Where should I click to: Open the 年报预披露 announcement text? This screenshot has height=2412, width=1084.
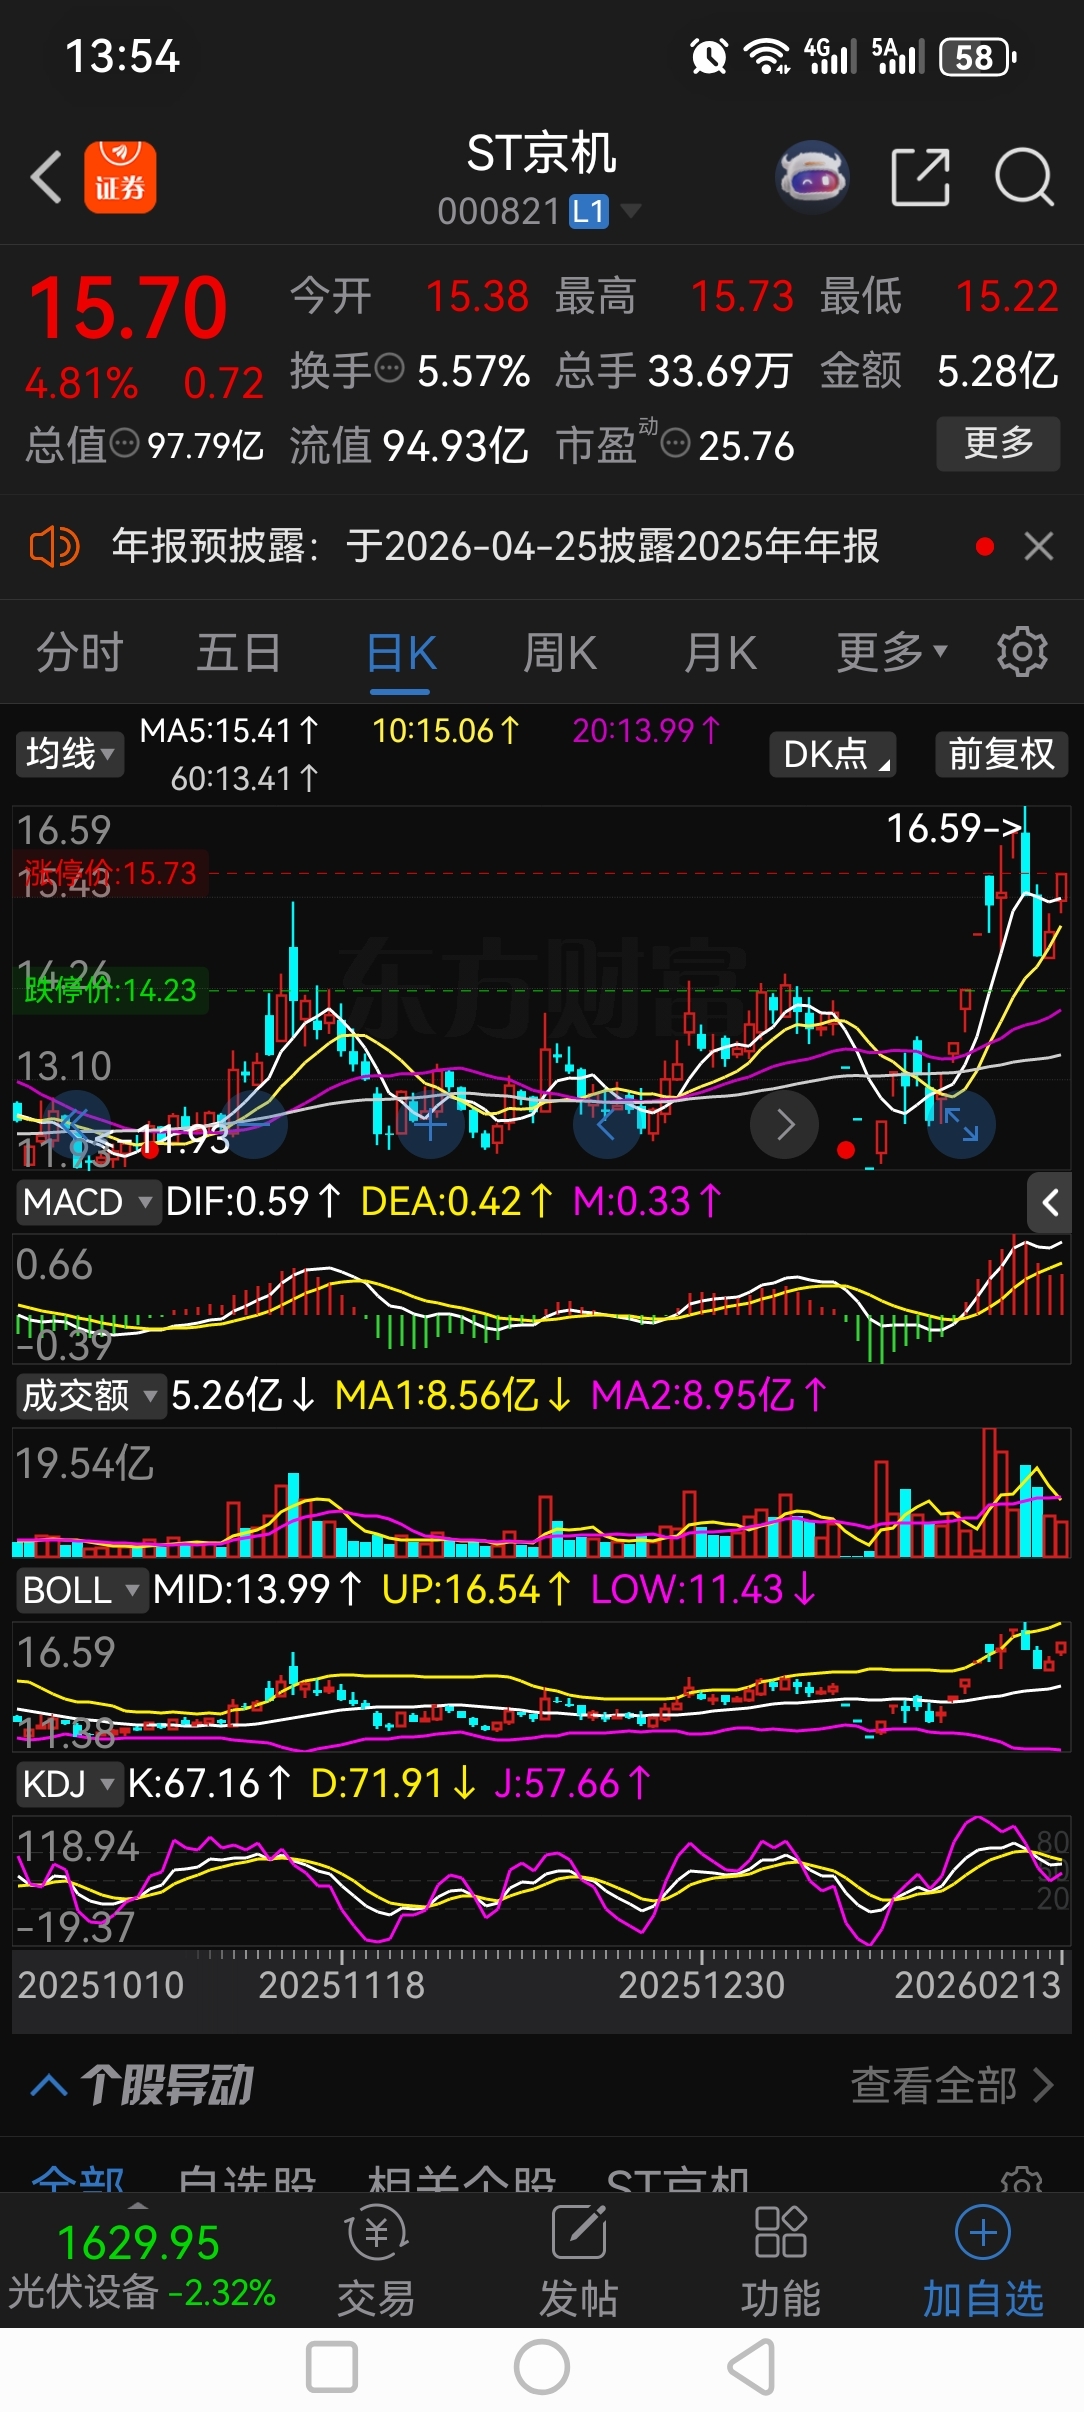(x=495, y=547)
